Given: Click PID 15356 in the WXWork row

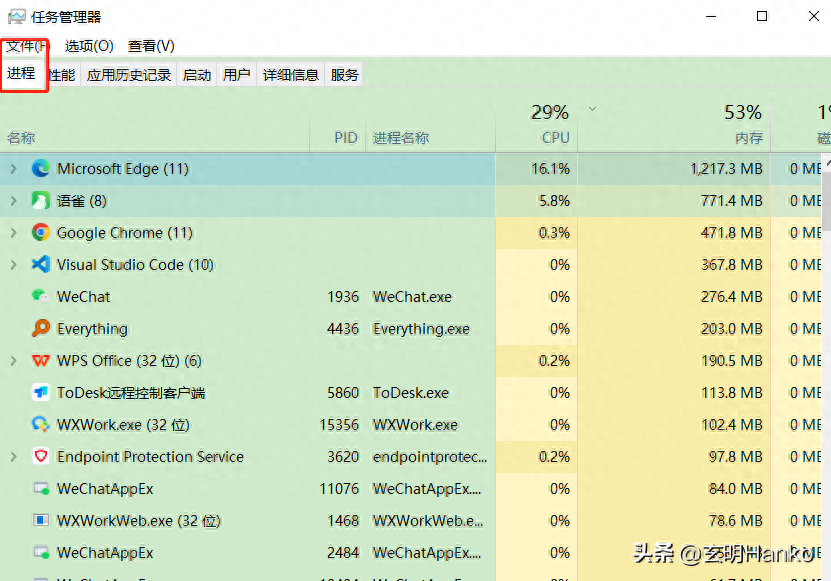Looking at the screenshot, I should tap(339, 425).
